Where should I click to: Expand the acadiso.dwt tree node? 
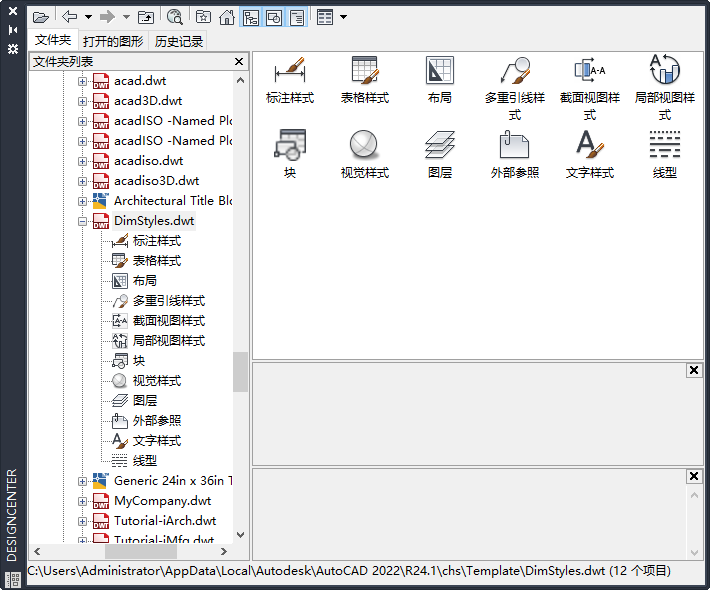pos(82,161)
